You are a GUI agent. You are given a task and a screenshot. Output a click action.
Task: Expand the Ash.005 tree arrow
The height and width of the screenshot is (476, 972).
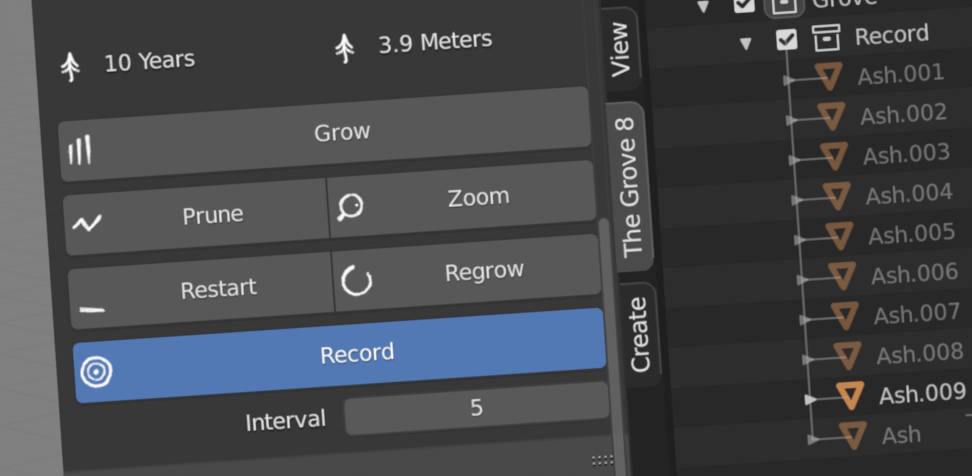[x=800, y=240]
